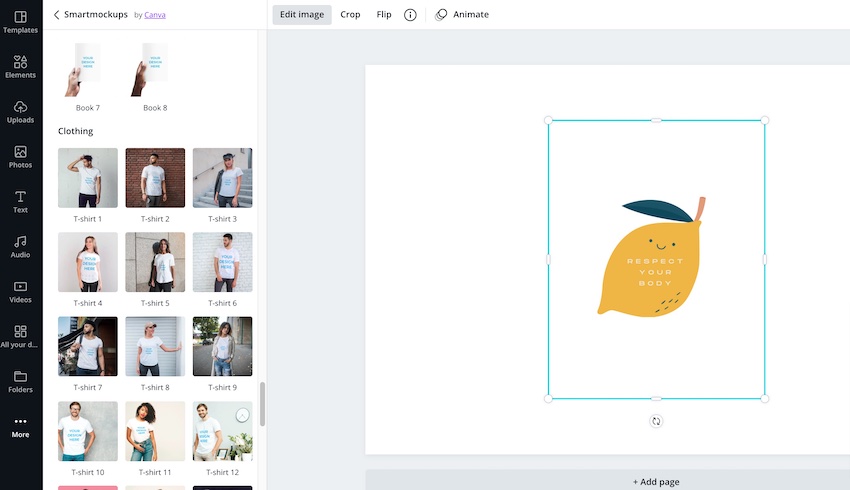
Task: Click the bottom-right corner resize handle
Action: [765, 398]
